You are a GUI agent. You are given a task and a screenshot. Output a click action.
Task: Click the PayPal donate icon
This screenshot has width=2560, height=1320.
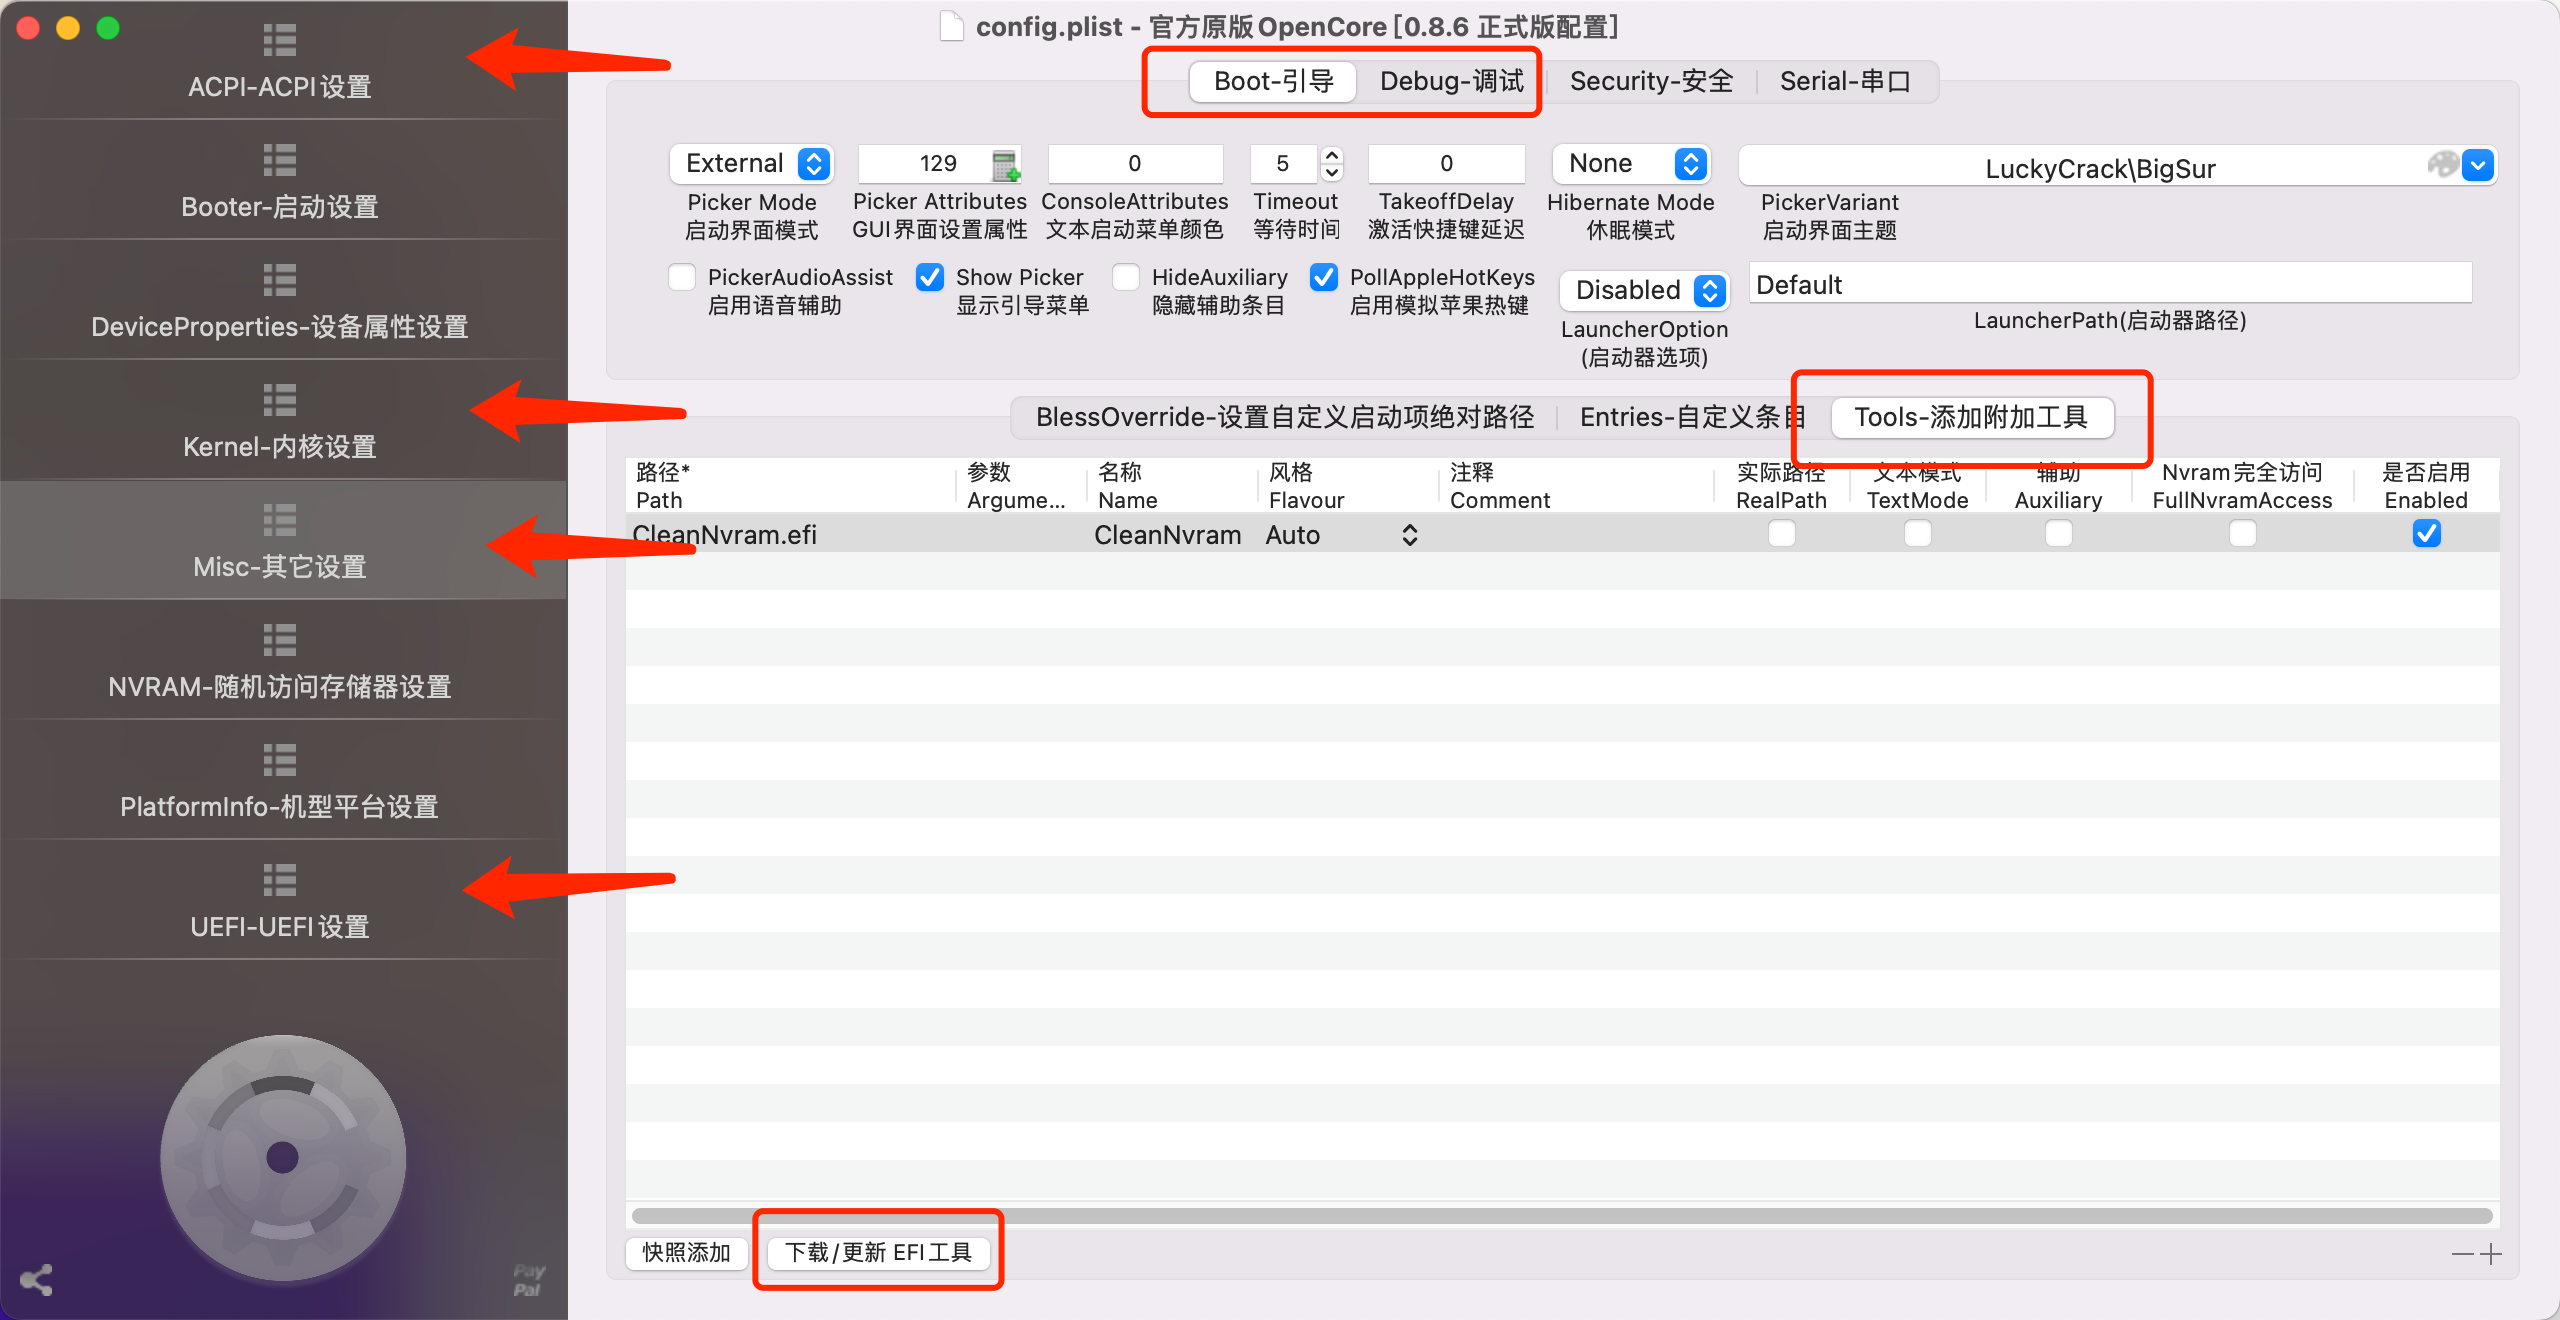528,1280
